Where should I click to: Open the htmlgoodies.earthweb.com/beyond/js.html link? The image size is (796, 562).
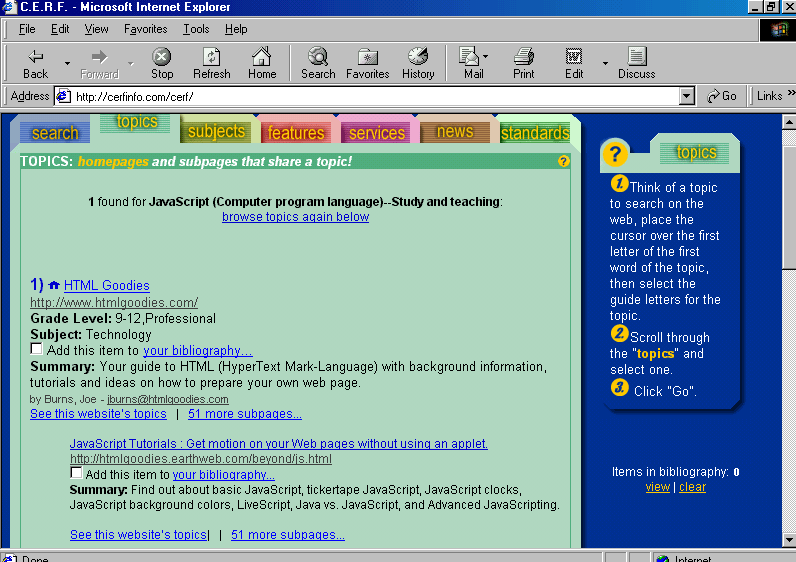(x=201, y=459)
